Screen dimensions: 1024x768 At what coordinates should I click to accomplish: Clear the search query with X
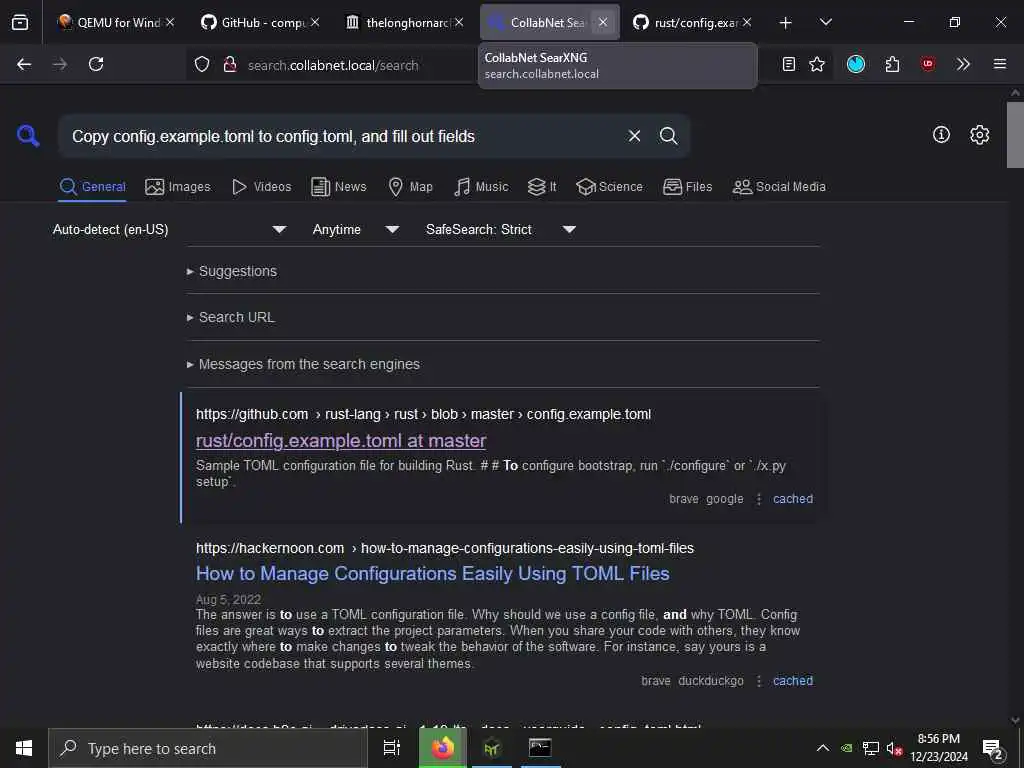[x=634, y=136]
